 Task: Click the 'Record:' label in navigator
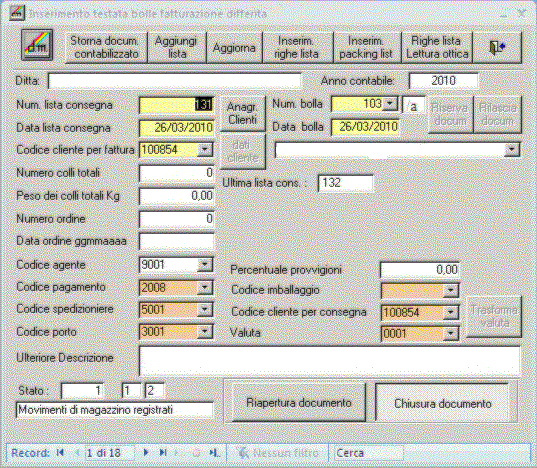click(x=31, y=453)
